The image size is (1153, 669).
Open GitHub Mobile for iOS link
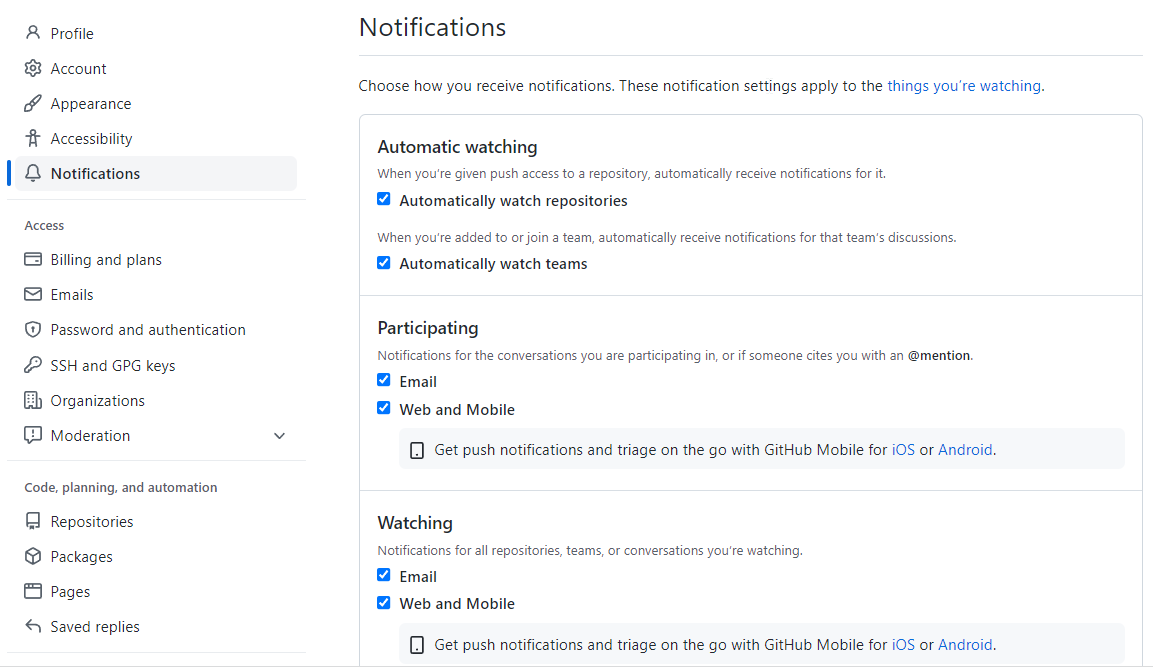[x=903, y=449]
